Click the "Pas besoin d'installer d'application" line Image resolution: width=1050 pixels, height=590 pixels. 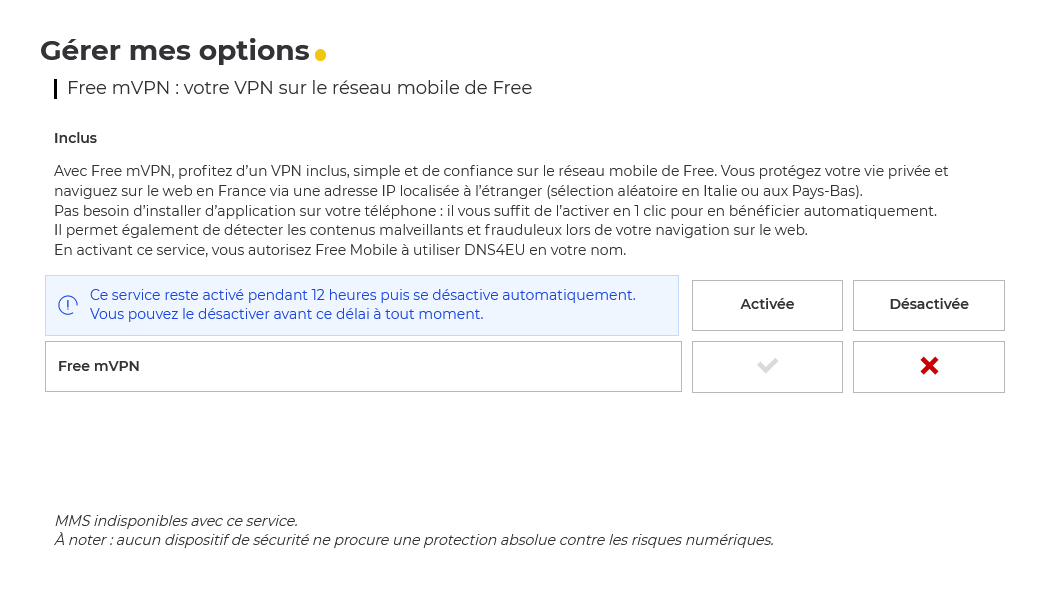[495, 211]
